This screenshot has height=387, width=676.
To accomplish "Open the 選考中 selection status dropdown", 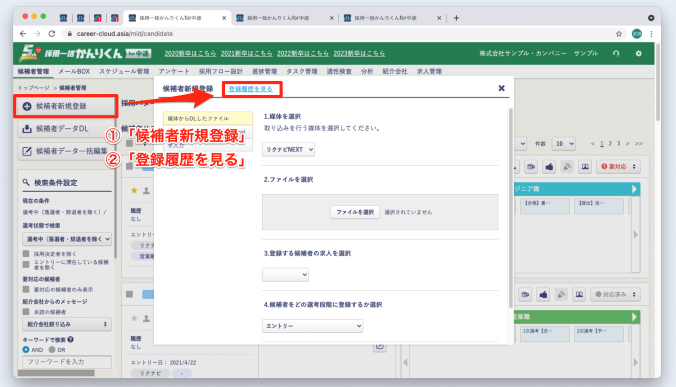I will pyautogui.click(x=67, y=239).
